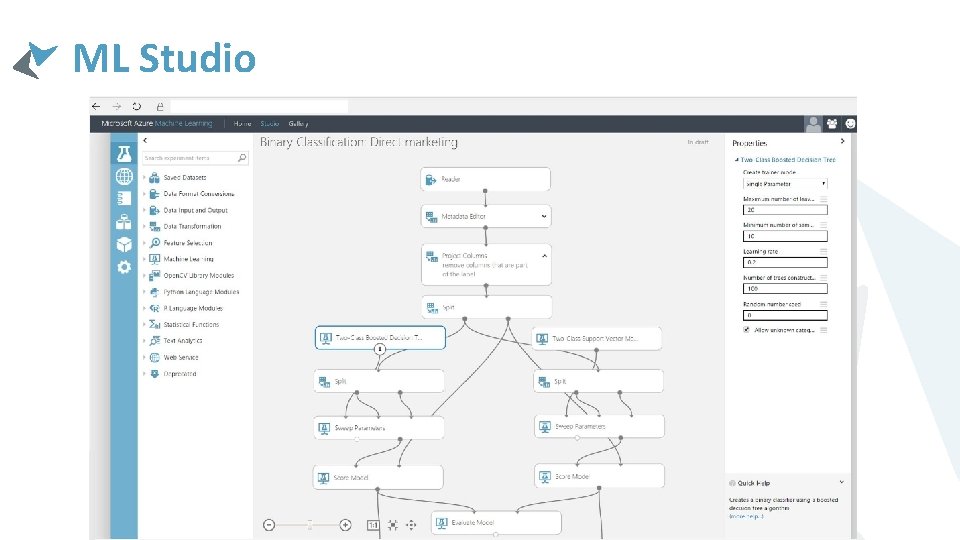Viewport: 960px width, 540px height.
Task: Click the canvas zoom slider
Action: point(310,525)
